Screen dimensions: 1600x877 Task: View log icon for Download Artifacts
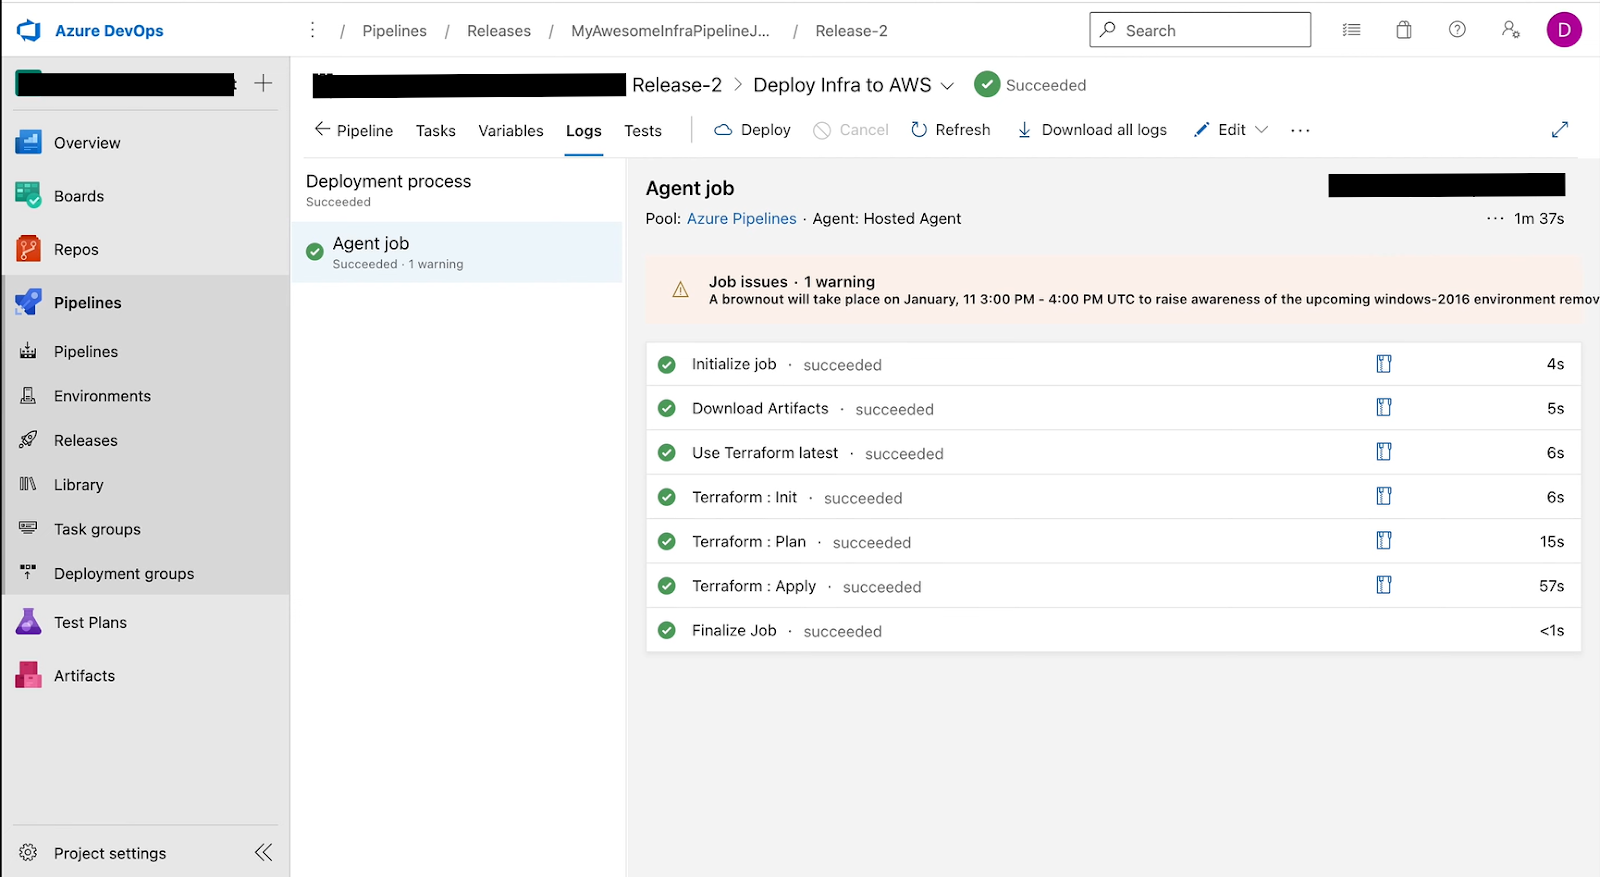pos(1384,408)
